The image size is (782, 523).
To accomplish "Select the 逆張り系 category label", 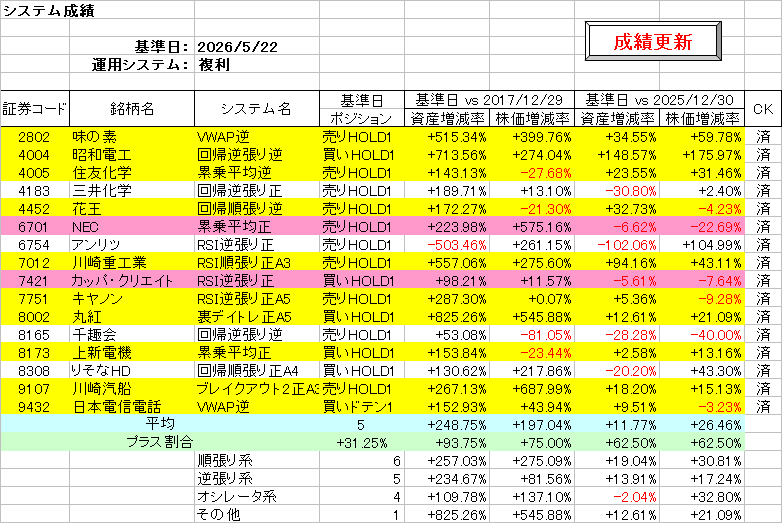I will coord(257,478).
